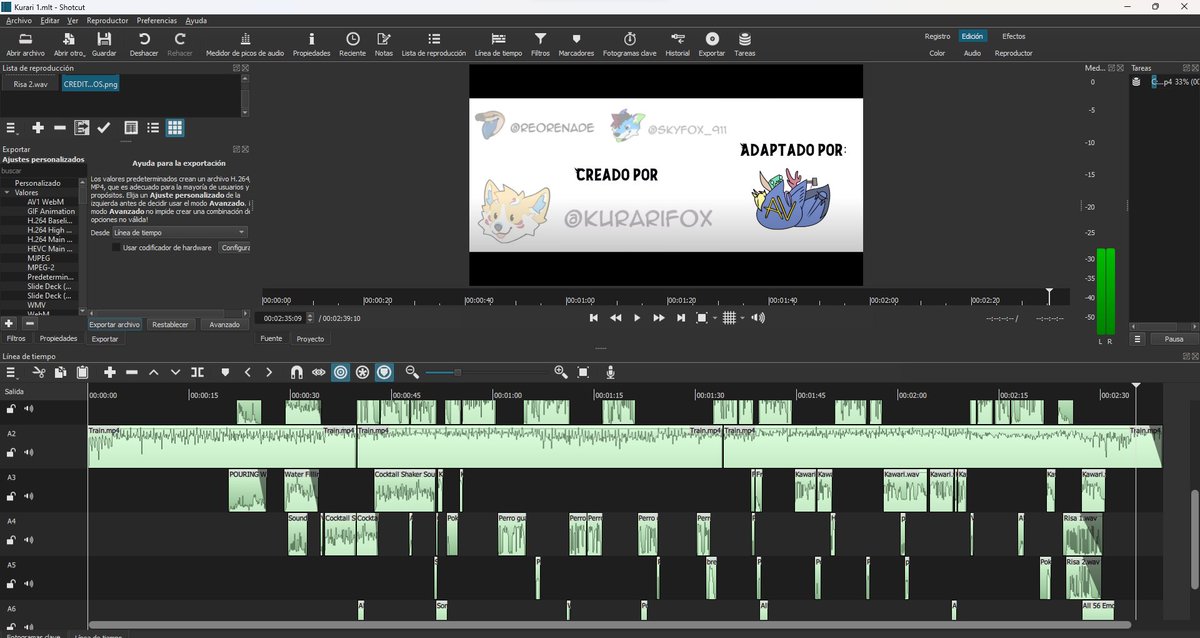
Task: Open the playlist hamburger menu
Action: pyautogui.click(x=11, y=128)
